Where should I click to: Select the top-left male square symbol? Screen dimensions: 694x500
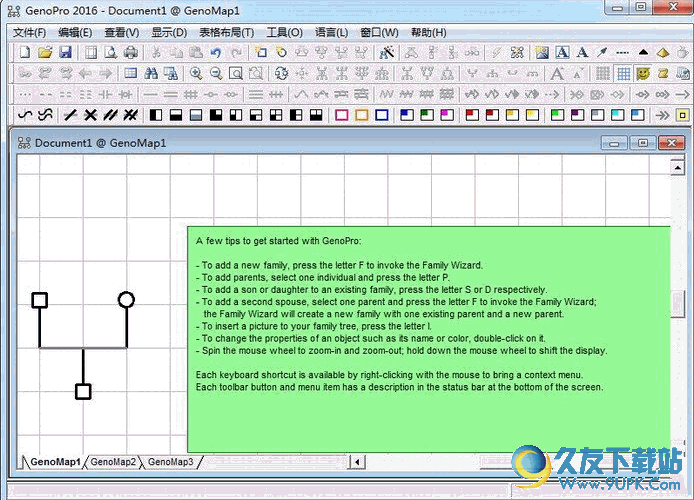coord(40,300)
